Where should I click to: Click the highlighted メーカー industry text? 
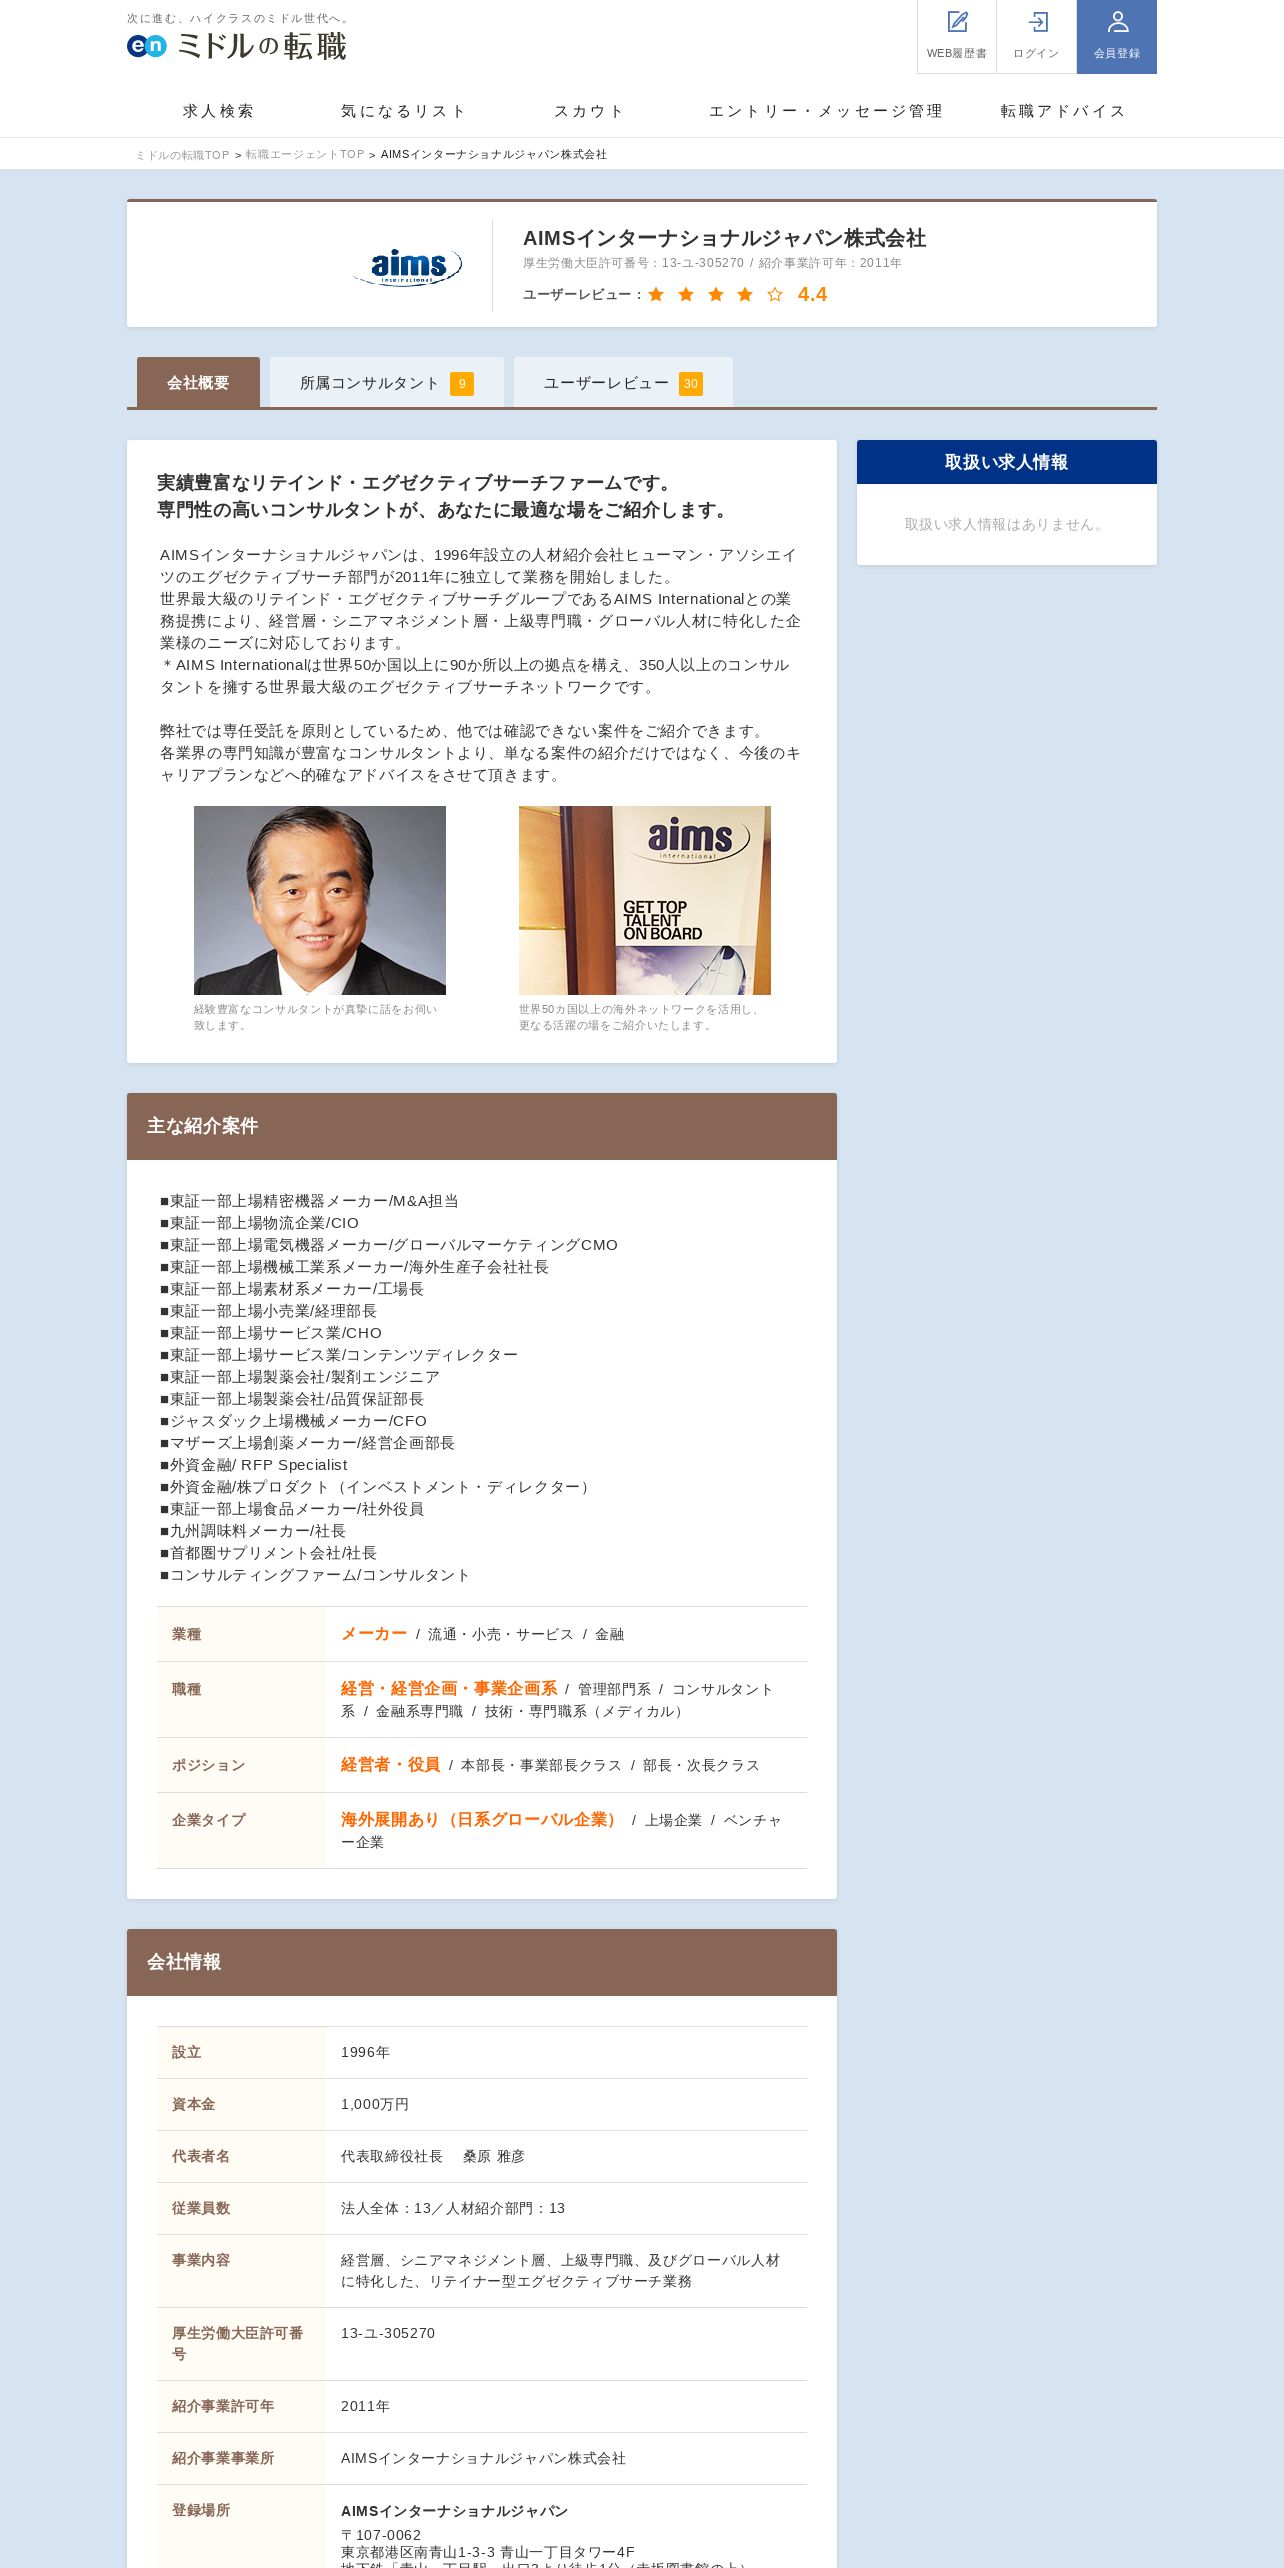coord(374,1634)
